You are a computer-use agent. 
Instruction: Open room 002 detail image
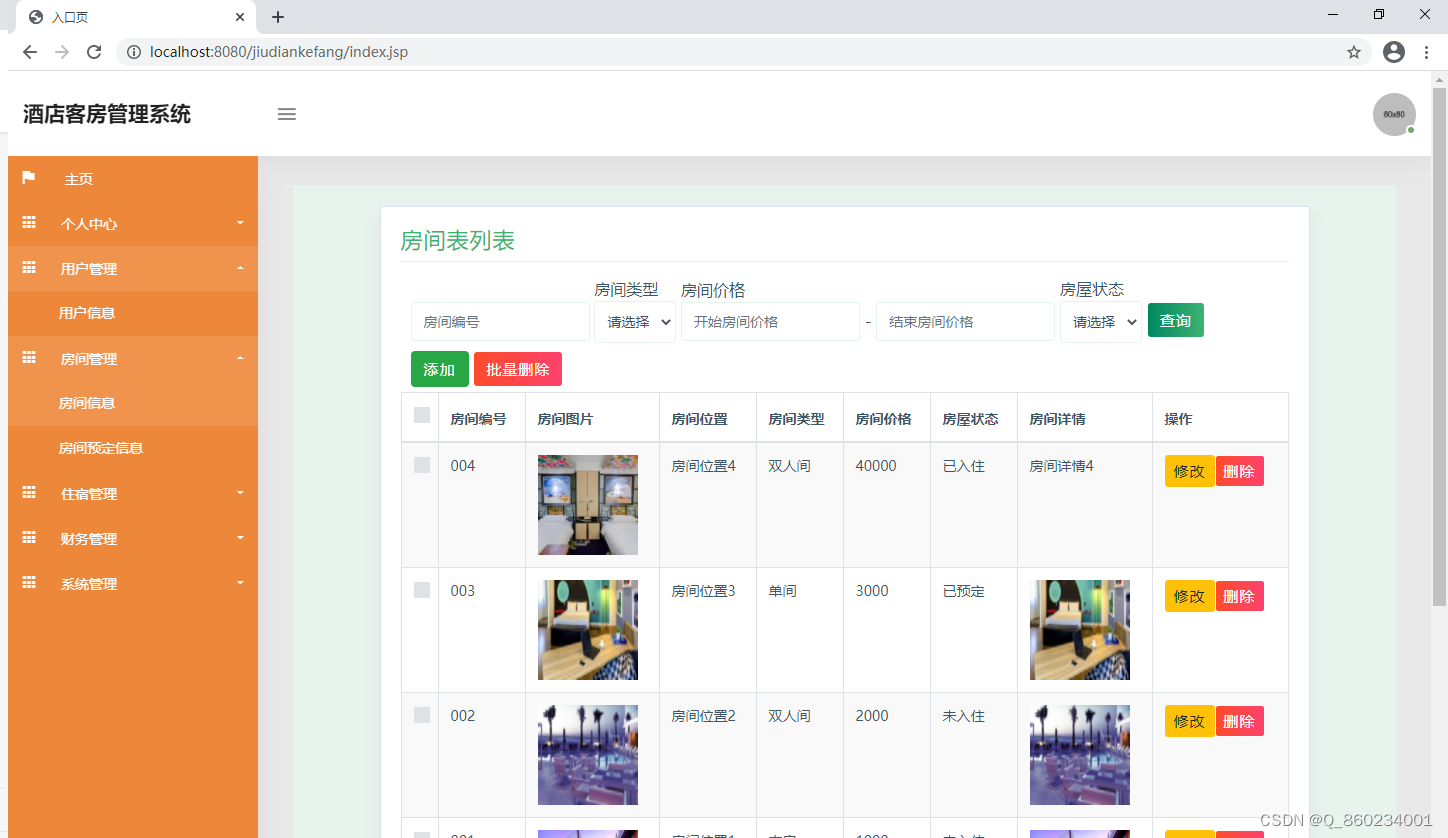[1080, 755]
